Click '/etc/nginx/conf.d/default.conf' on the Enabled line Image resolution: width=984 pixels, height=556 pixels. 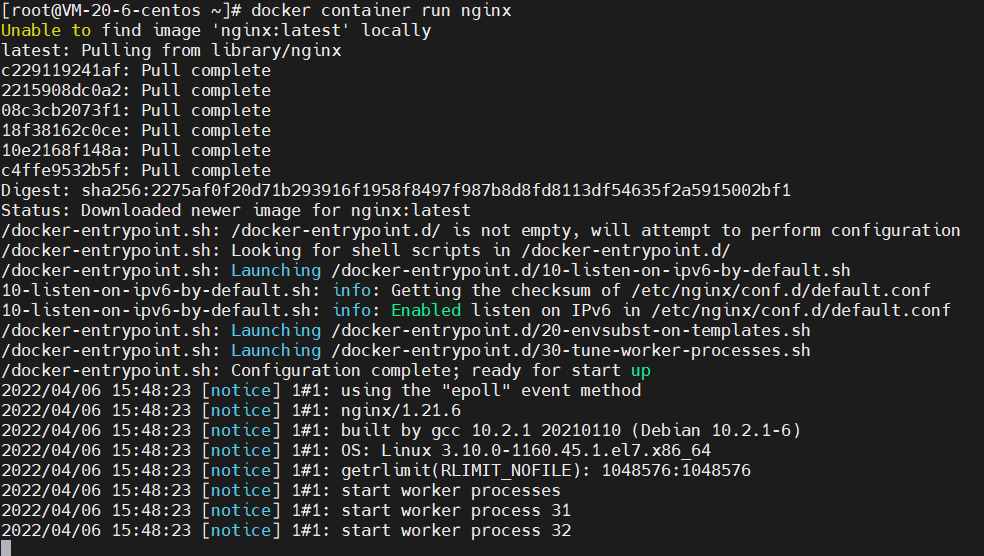tap(801, 311)
